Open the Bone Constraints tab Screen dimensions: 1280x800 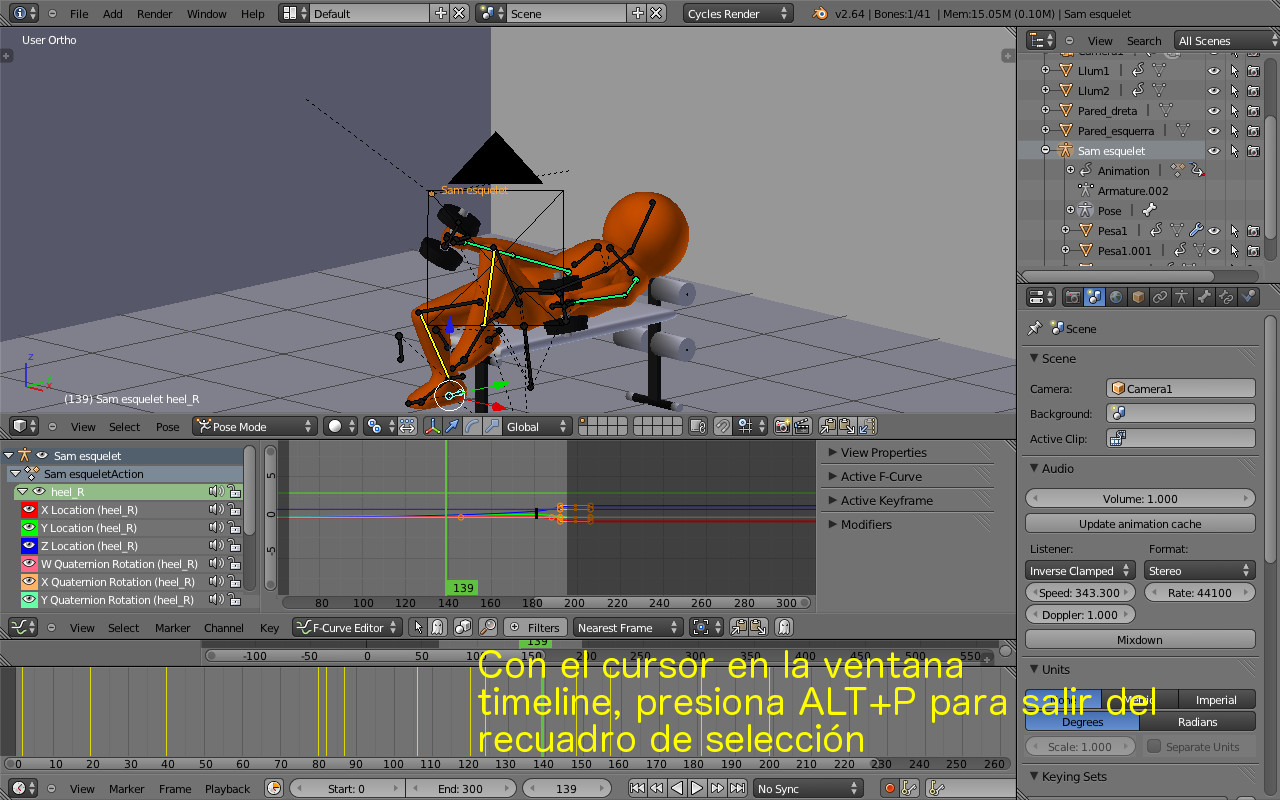(x=1226, y=297)
